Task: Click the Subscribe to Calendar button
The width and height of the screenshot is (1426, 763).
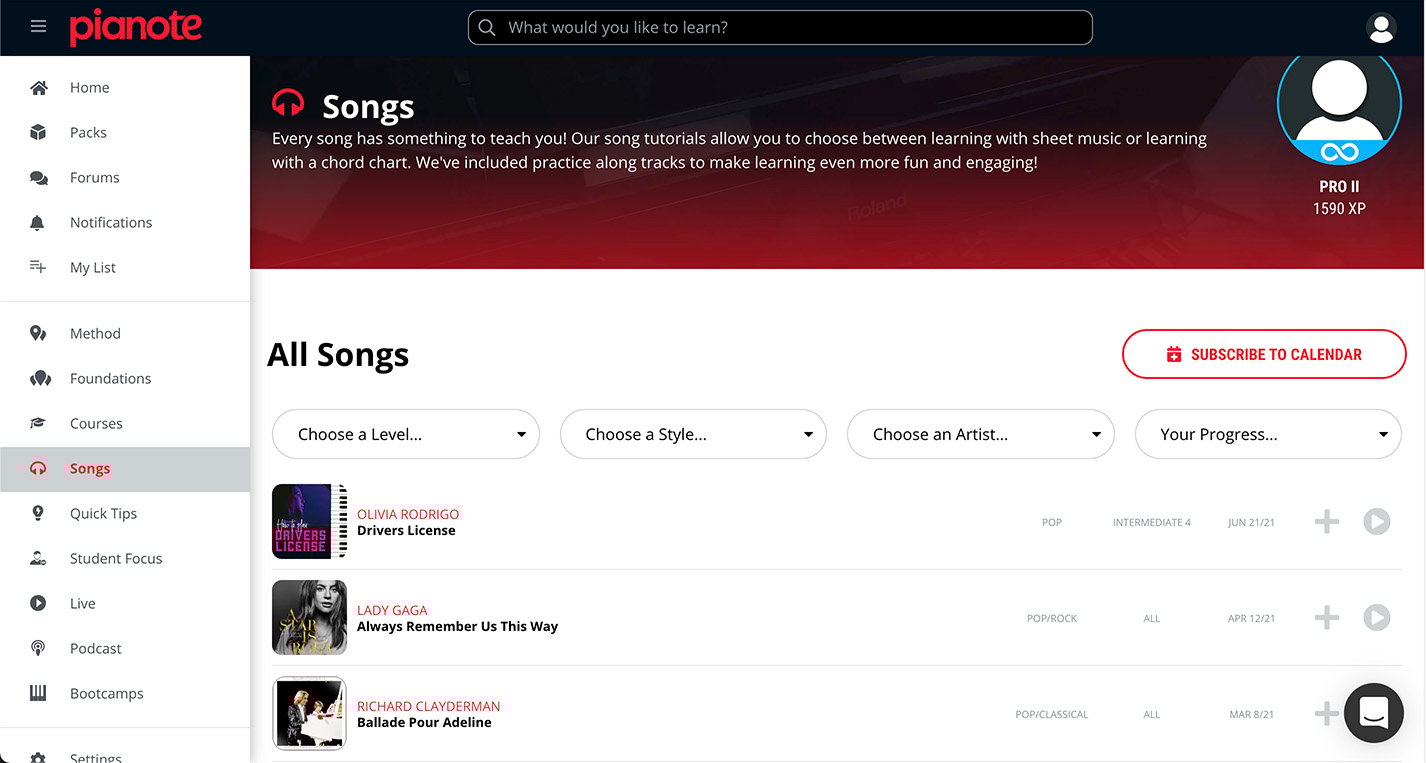Action: click(x=1264, y=354)
